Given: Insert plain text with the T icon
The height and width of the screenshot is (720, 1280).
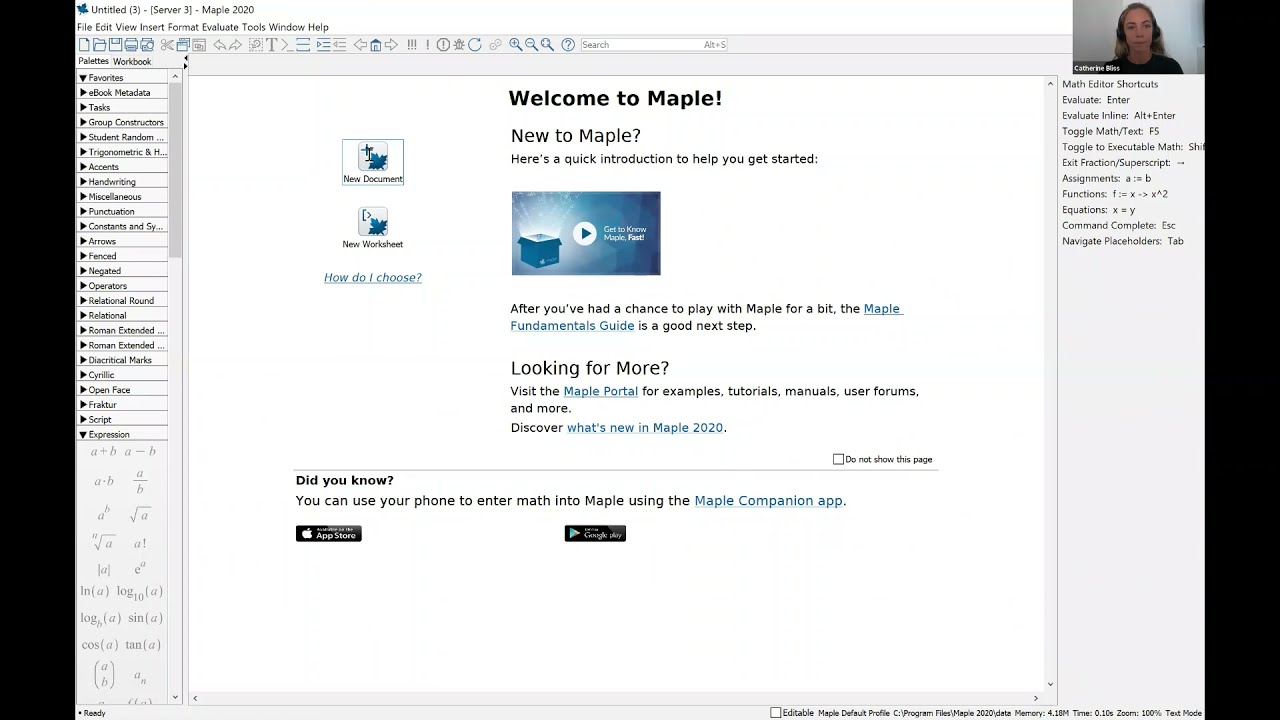Looking at the screenshot, I should tap(271, 45).
